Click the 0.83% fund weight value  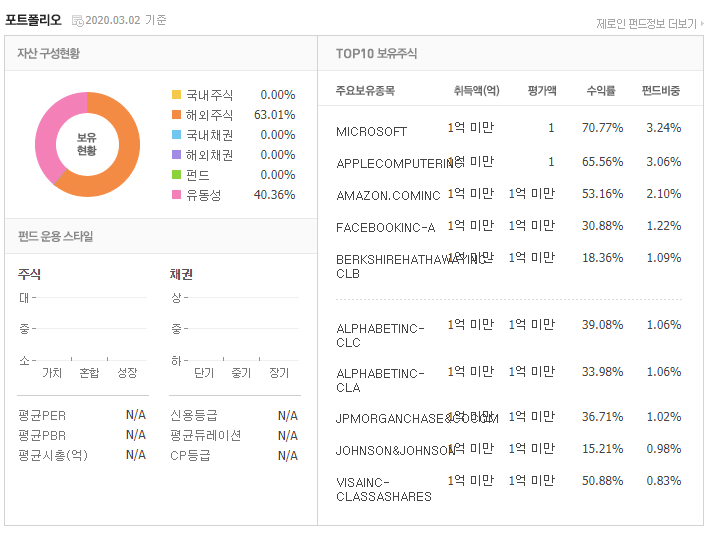point(664,481)
